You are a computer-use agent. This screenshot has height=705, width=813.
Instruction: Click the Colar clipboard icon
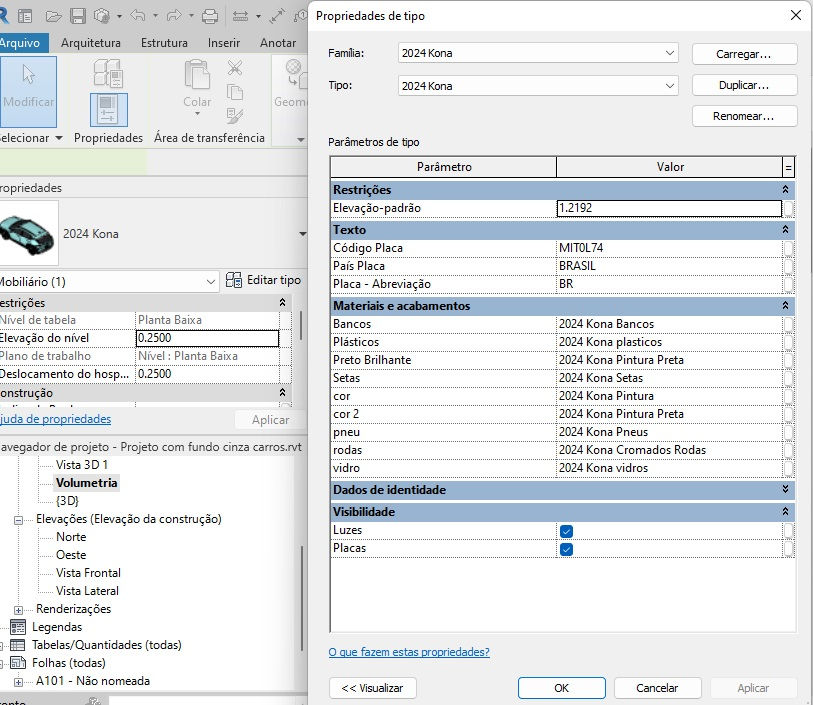(x=197, y=75)
